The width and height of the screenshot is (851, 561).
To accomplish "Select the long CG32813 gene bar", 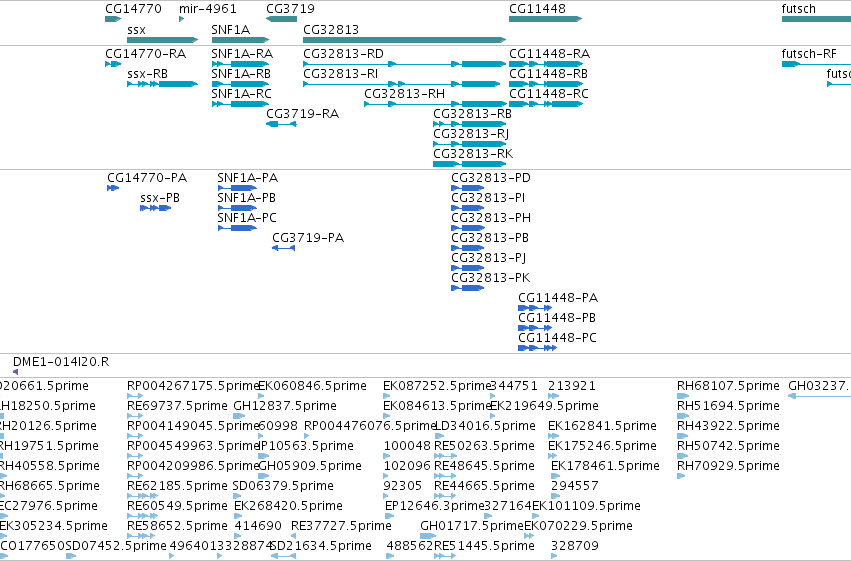I will coord(404,40).
